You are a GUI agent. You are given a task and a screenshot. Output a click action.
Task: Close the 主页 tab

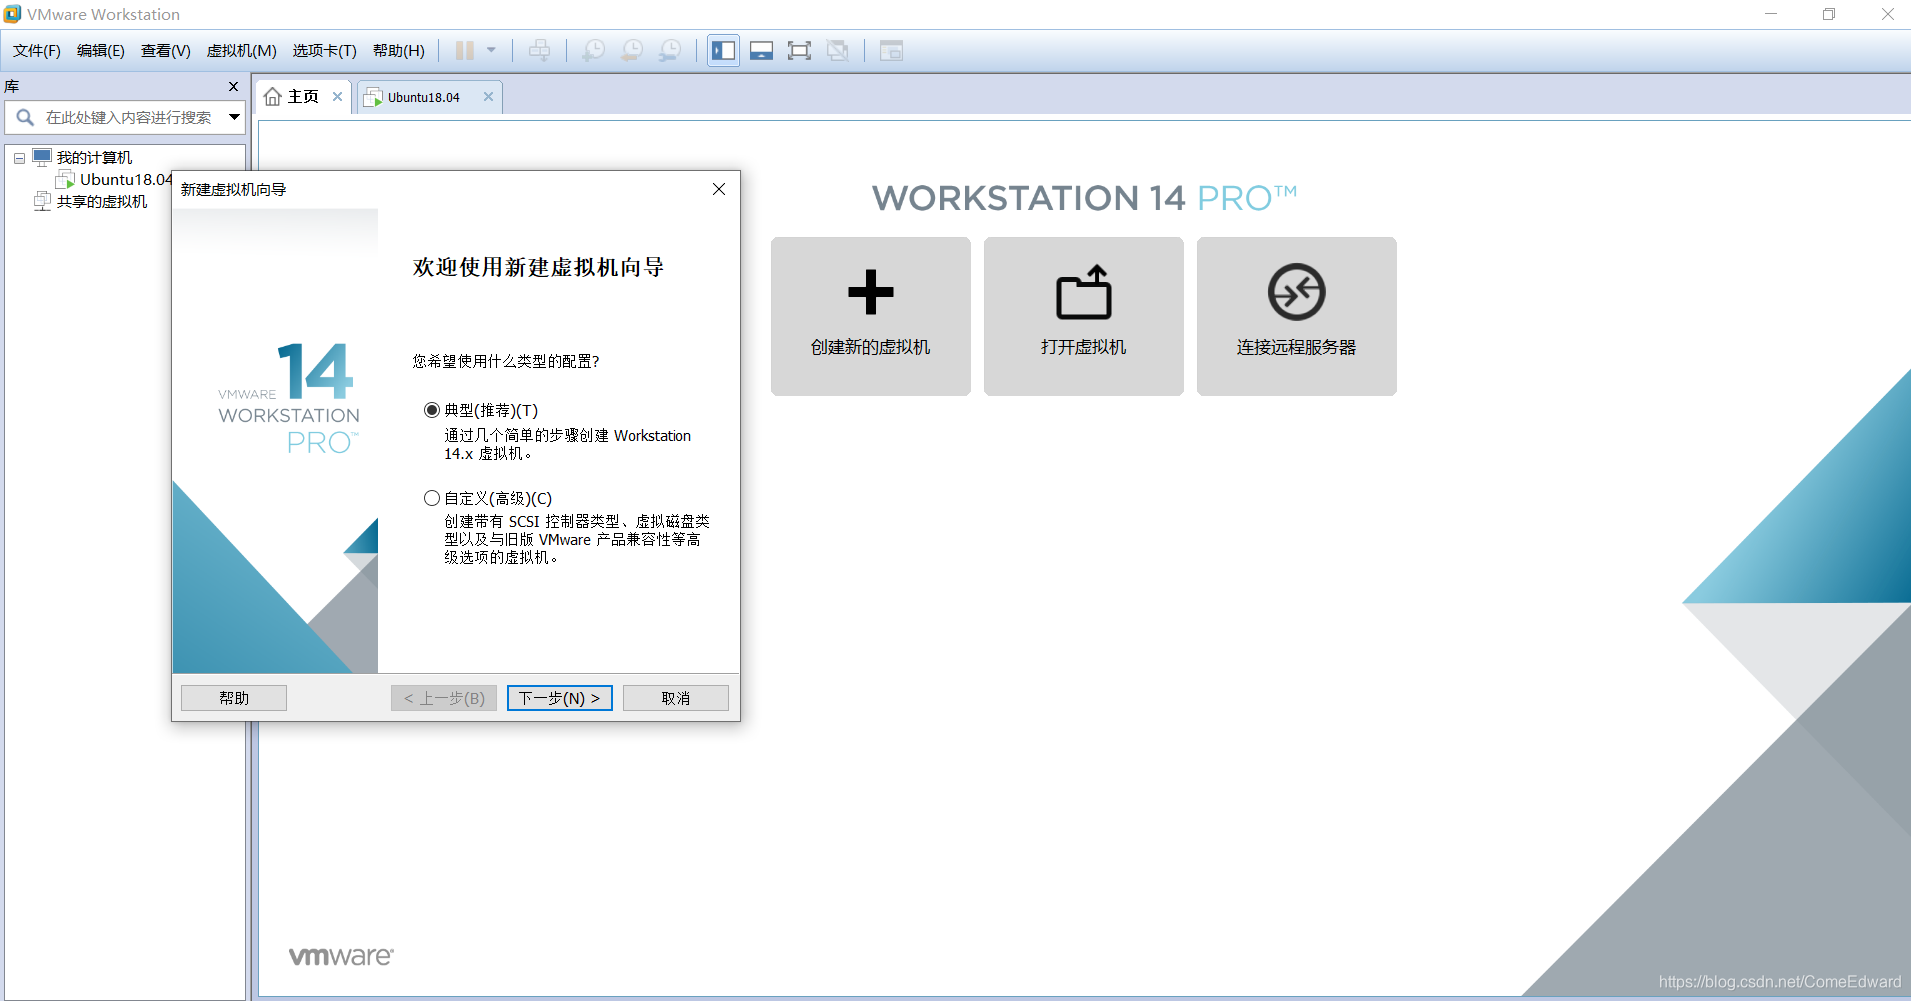click(338, 97)
